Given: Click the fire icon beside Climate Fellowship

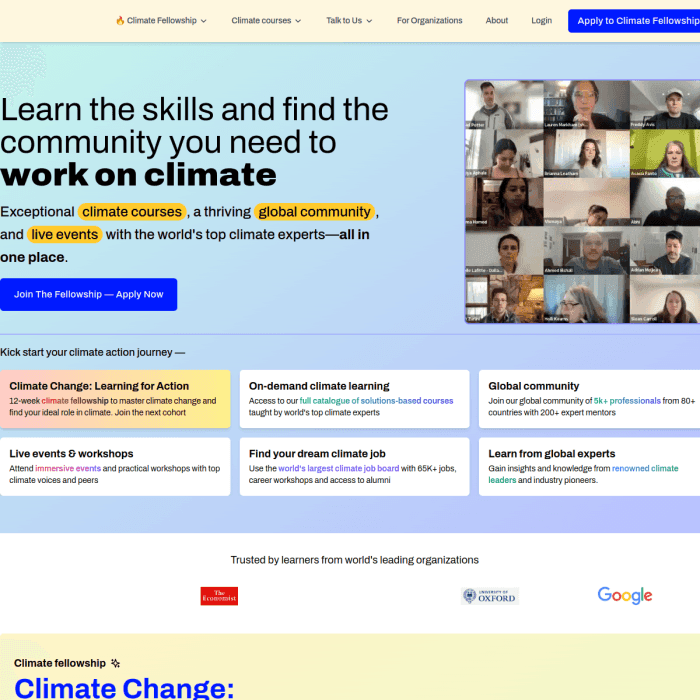Looking at the screenshot, I should coord(120,21).
